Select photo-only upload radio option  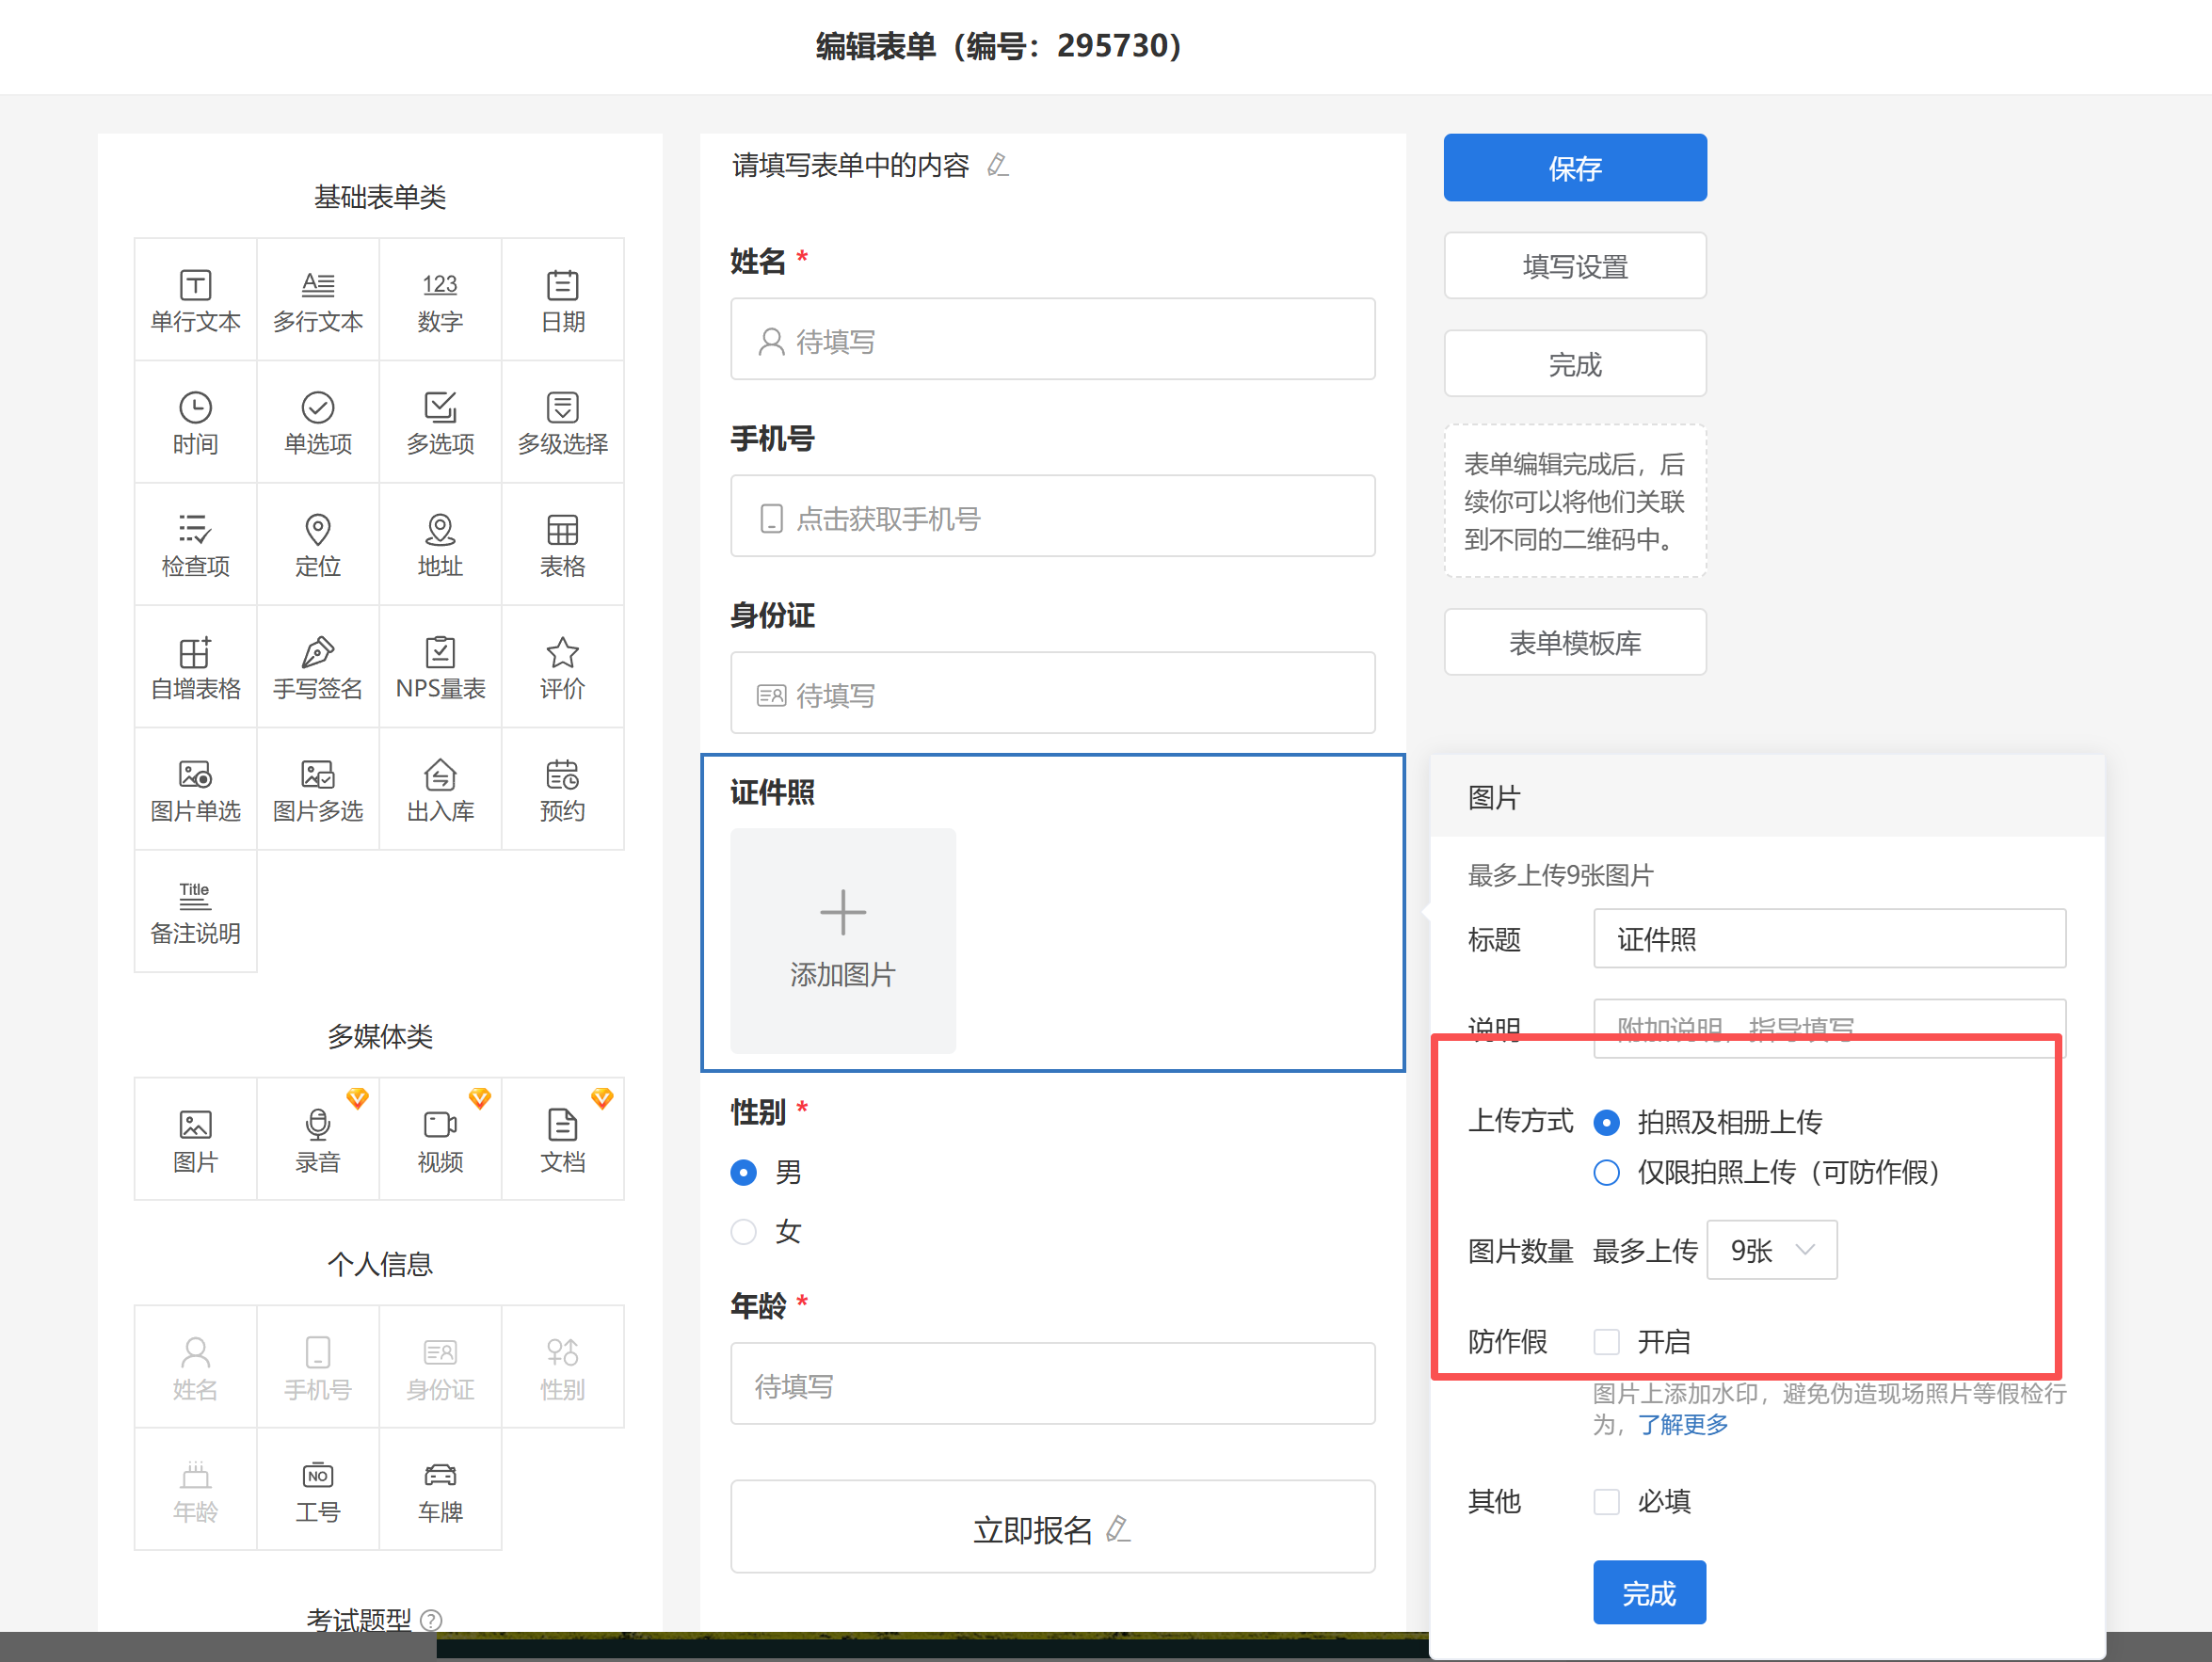1606,1172
